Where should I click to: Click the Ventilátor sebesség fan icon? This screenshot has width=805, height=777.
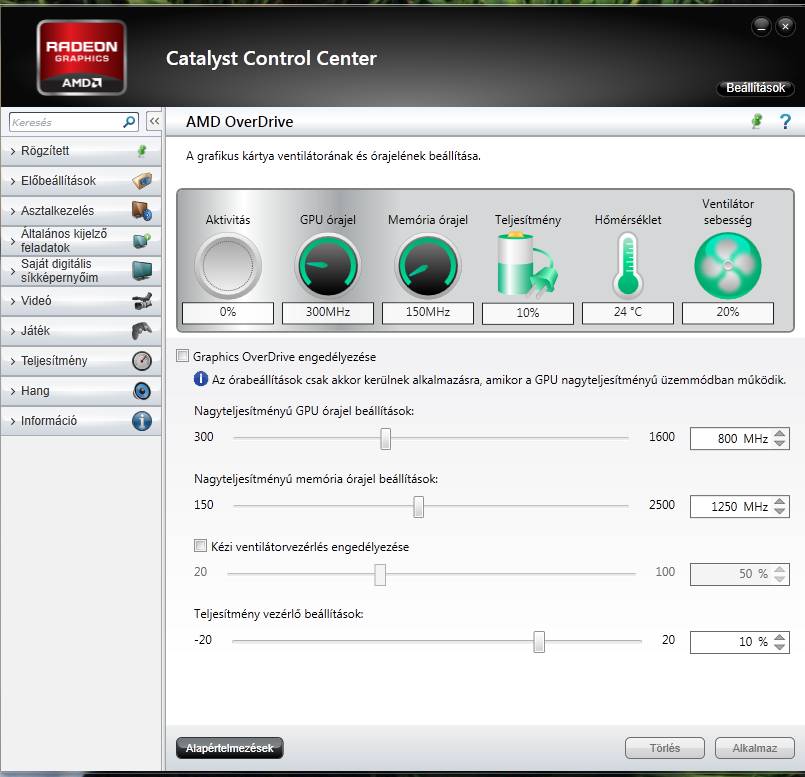click(x=727, y=266)
